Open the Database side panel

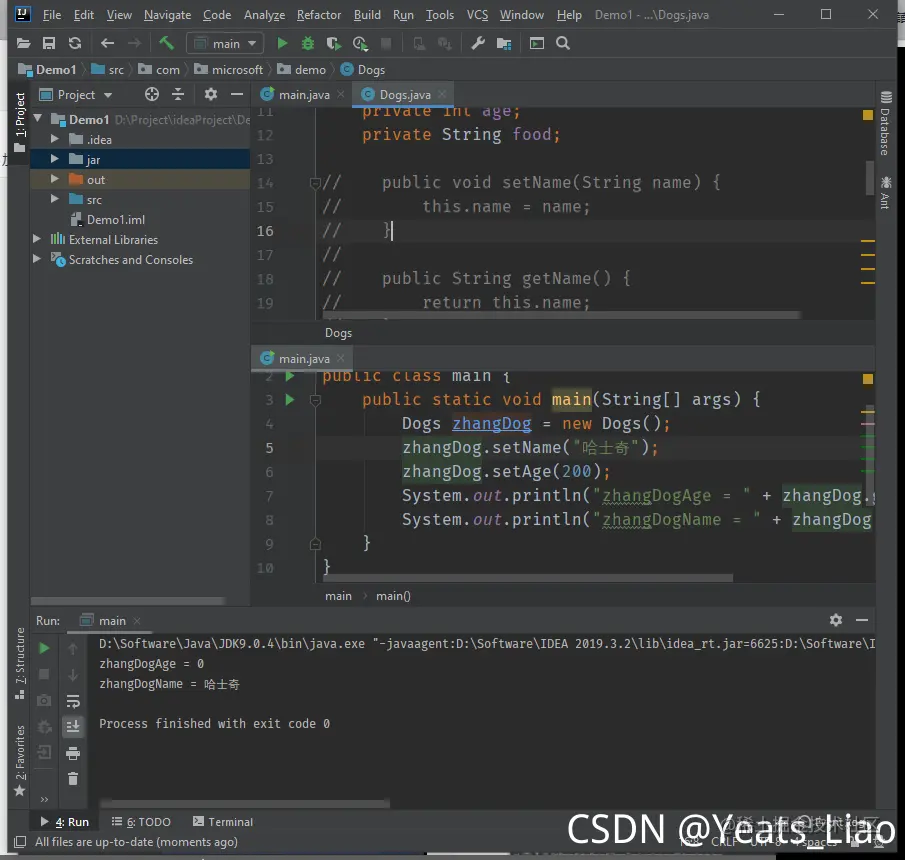click(x=885, y=123)
